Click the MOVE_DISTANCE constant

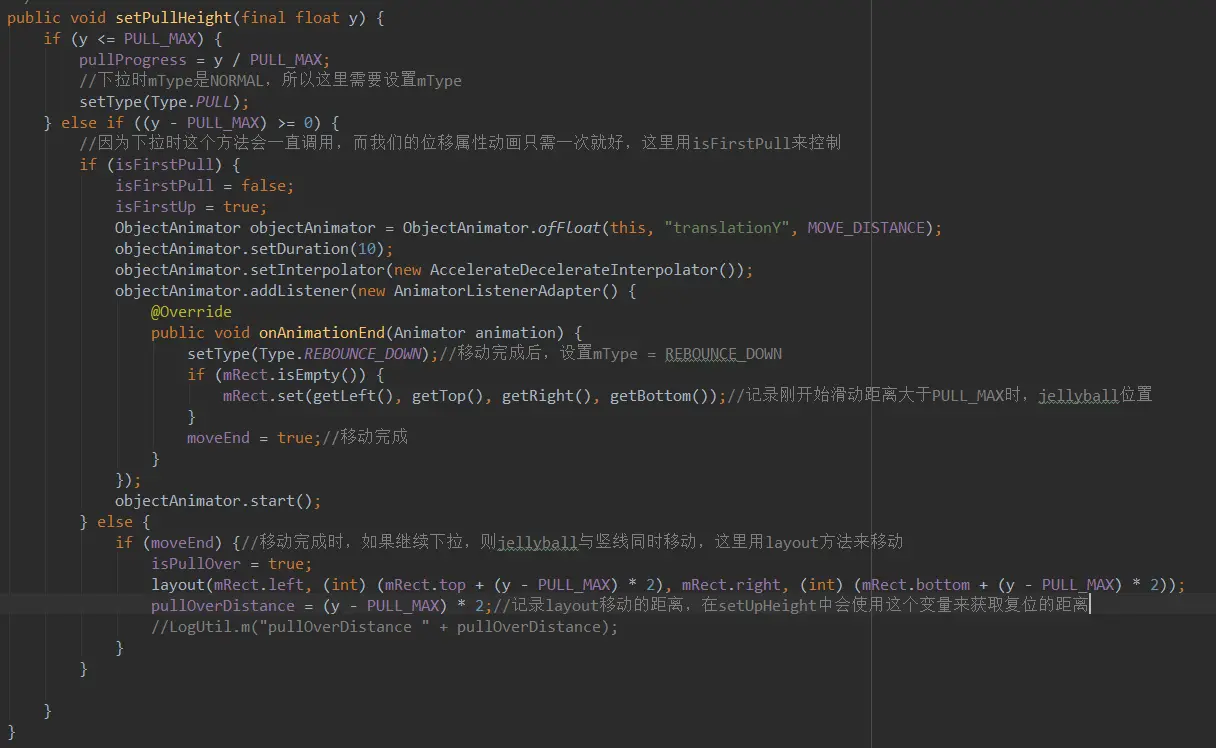866,227
